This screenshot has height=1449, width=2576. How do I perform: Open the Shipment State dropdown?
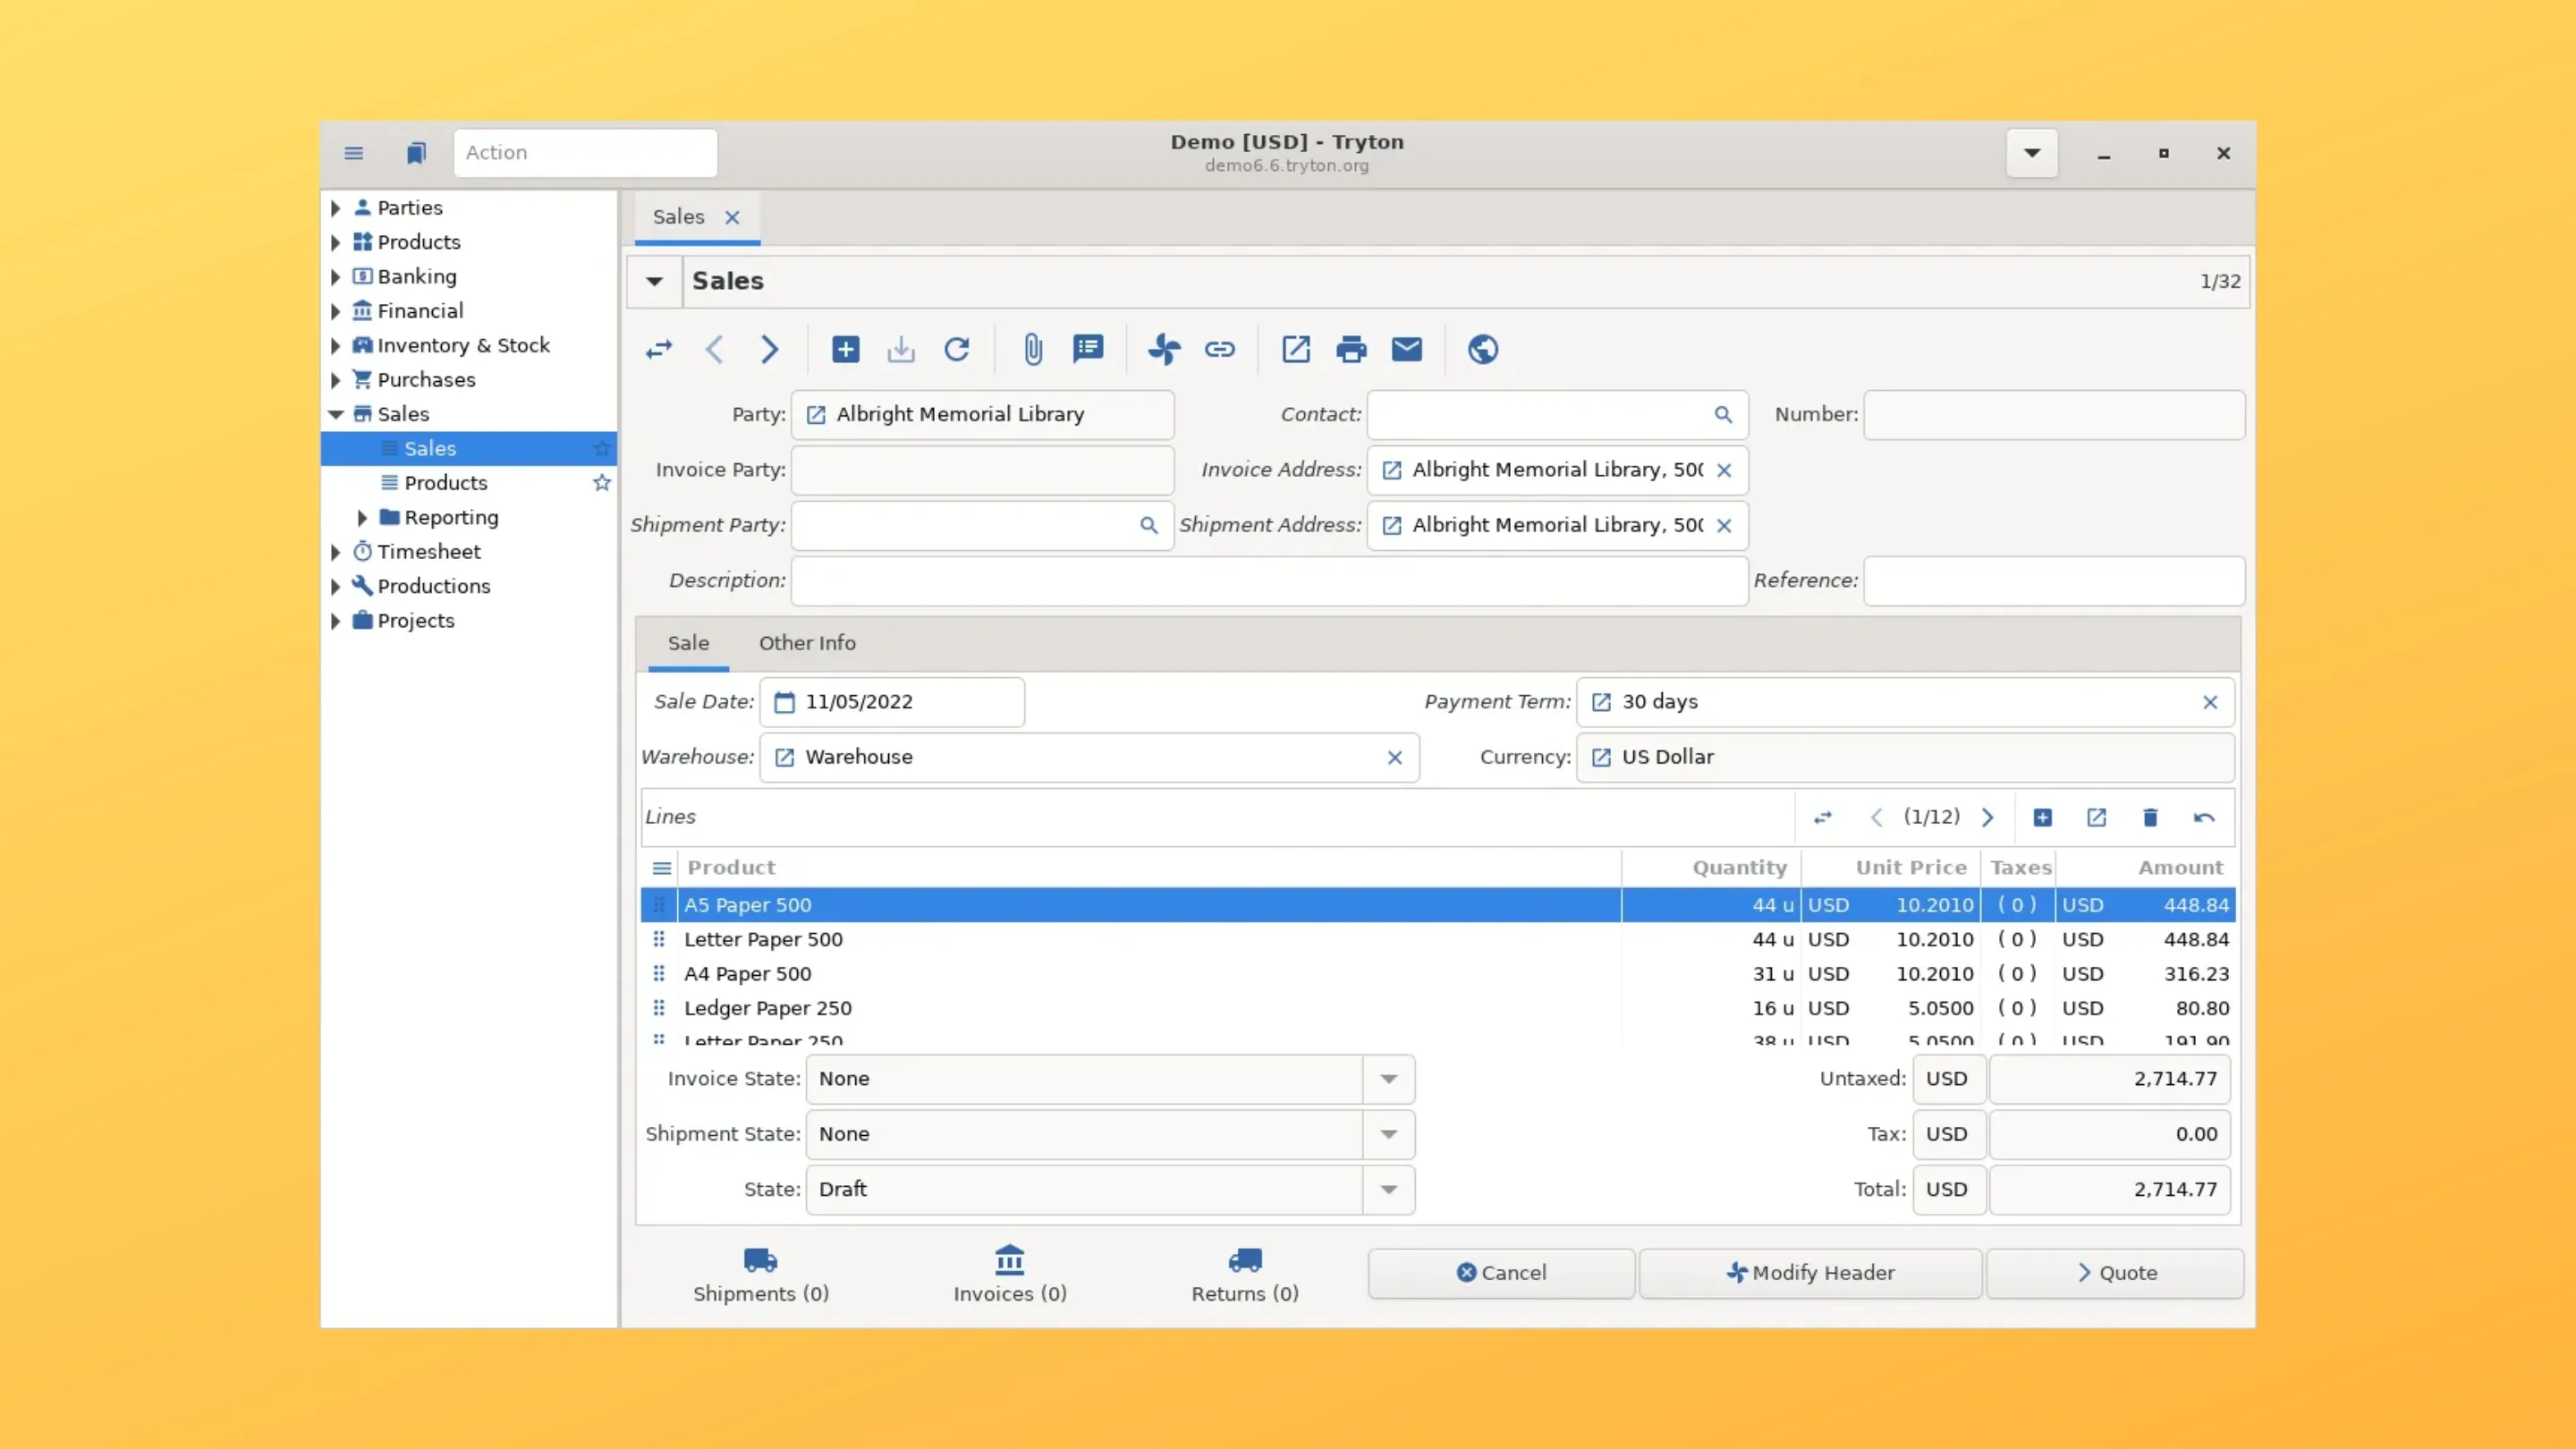tap(1388, 1134)
